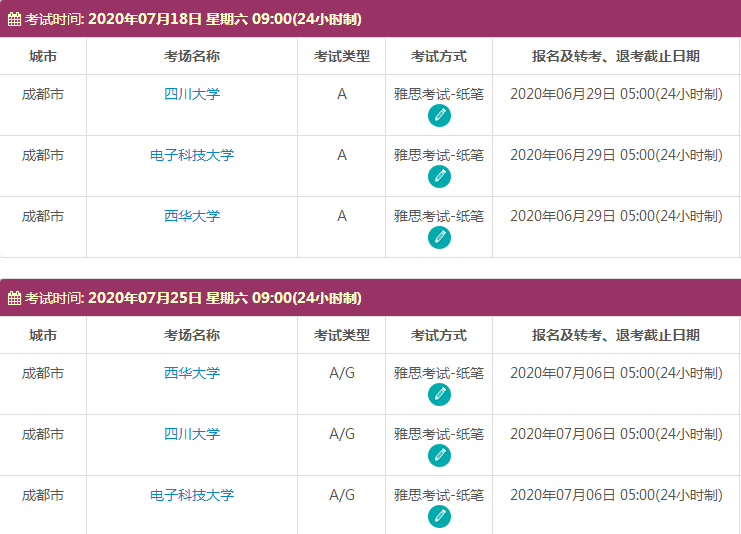This screenshot has width=741, height=534.
Task: Click the calendar icon beside the 07月25日 exam time
Action: click(x=14, y=298)
